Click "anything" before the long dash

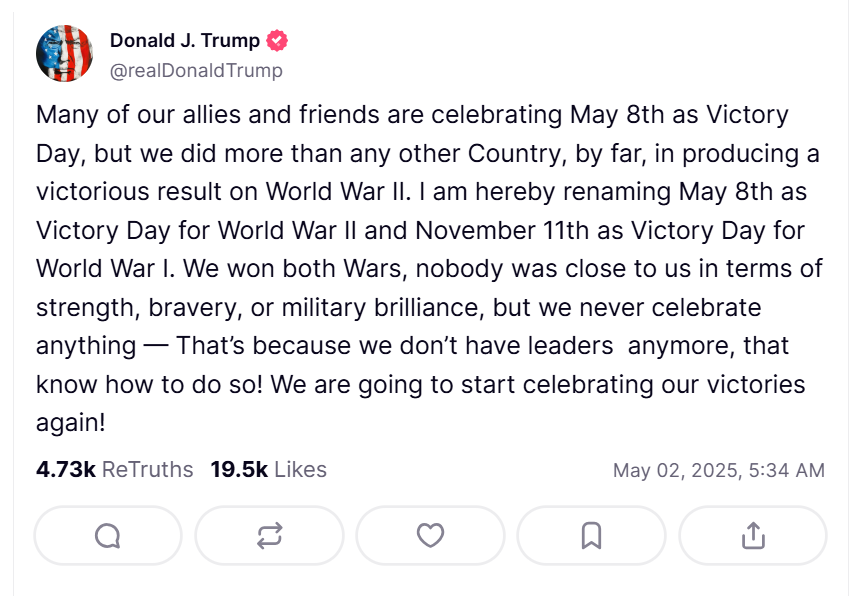coord(85,346)
